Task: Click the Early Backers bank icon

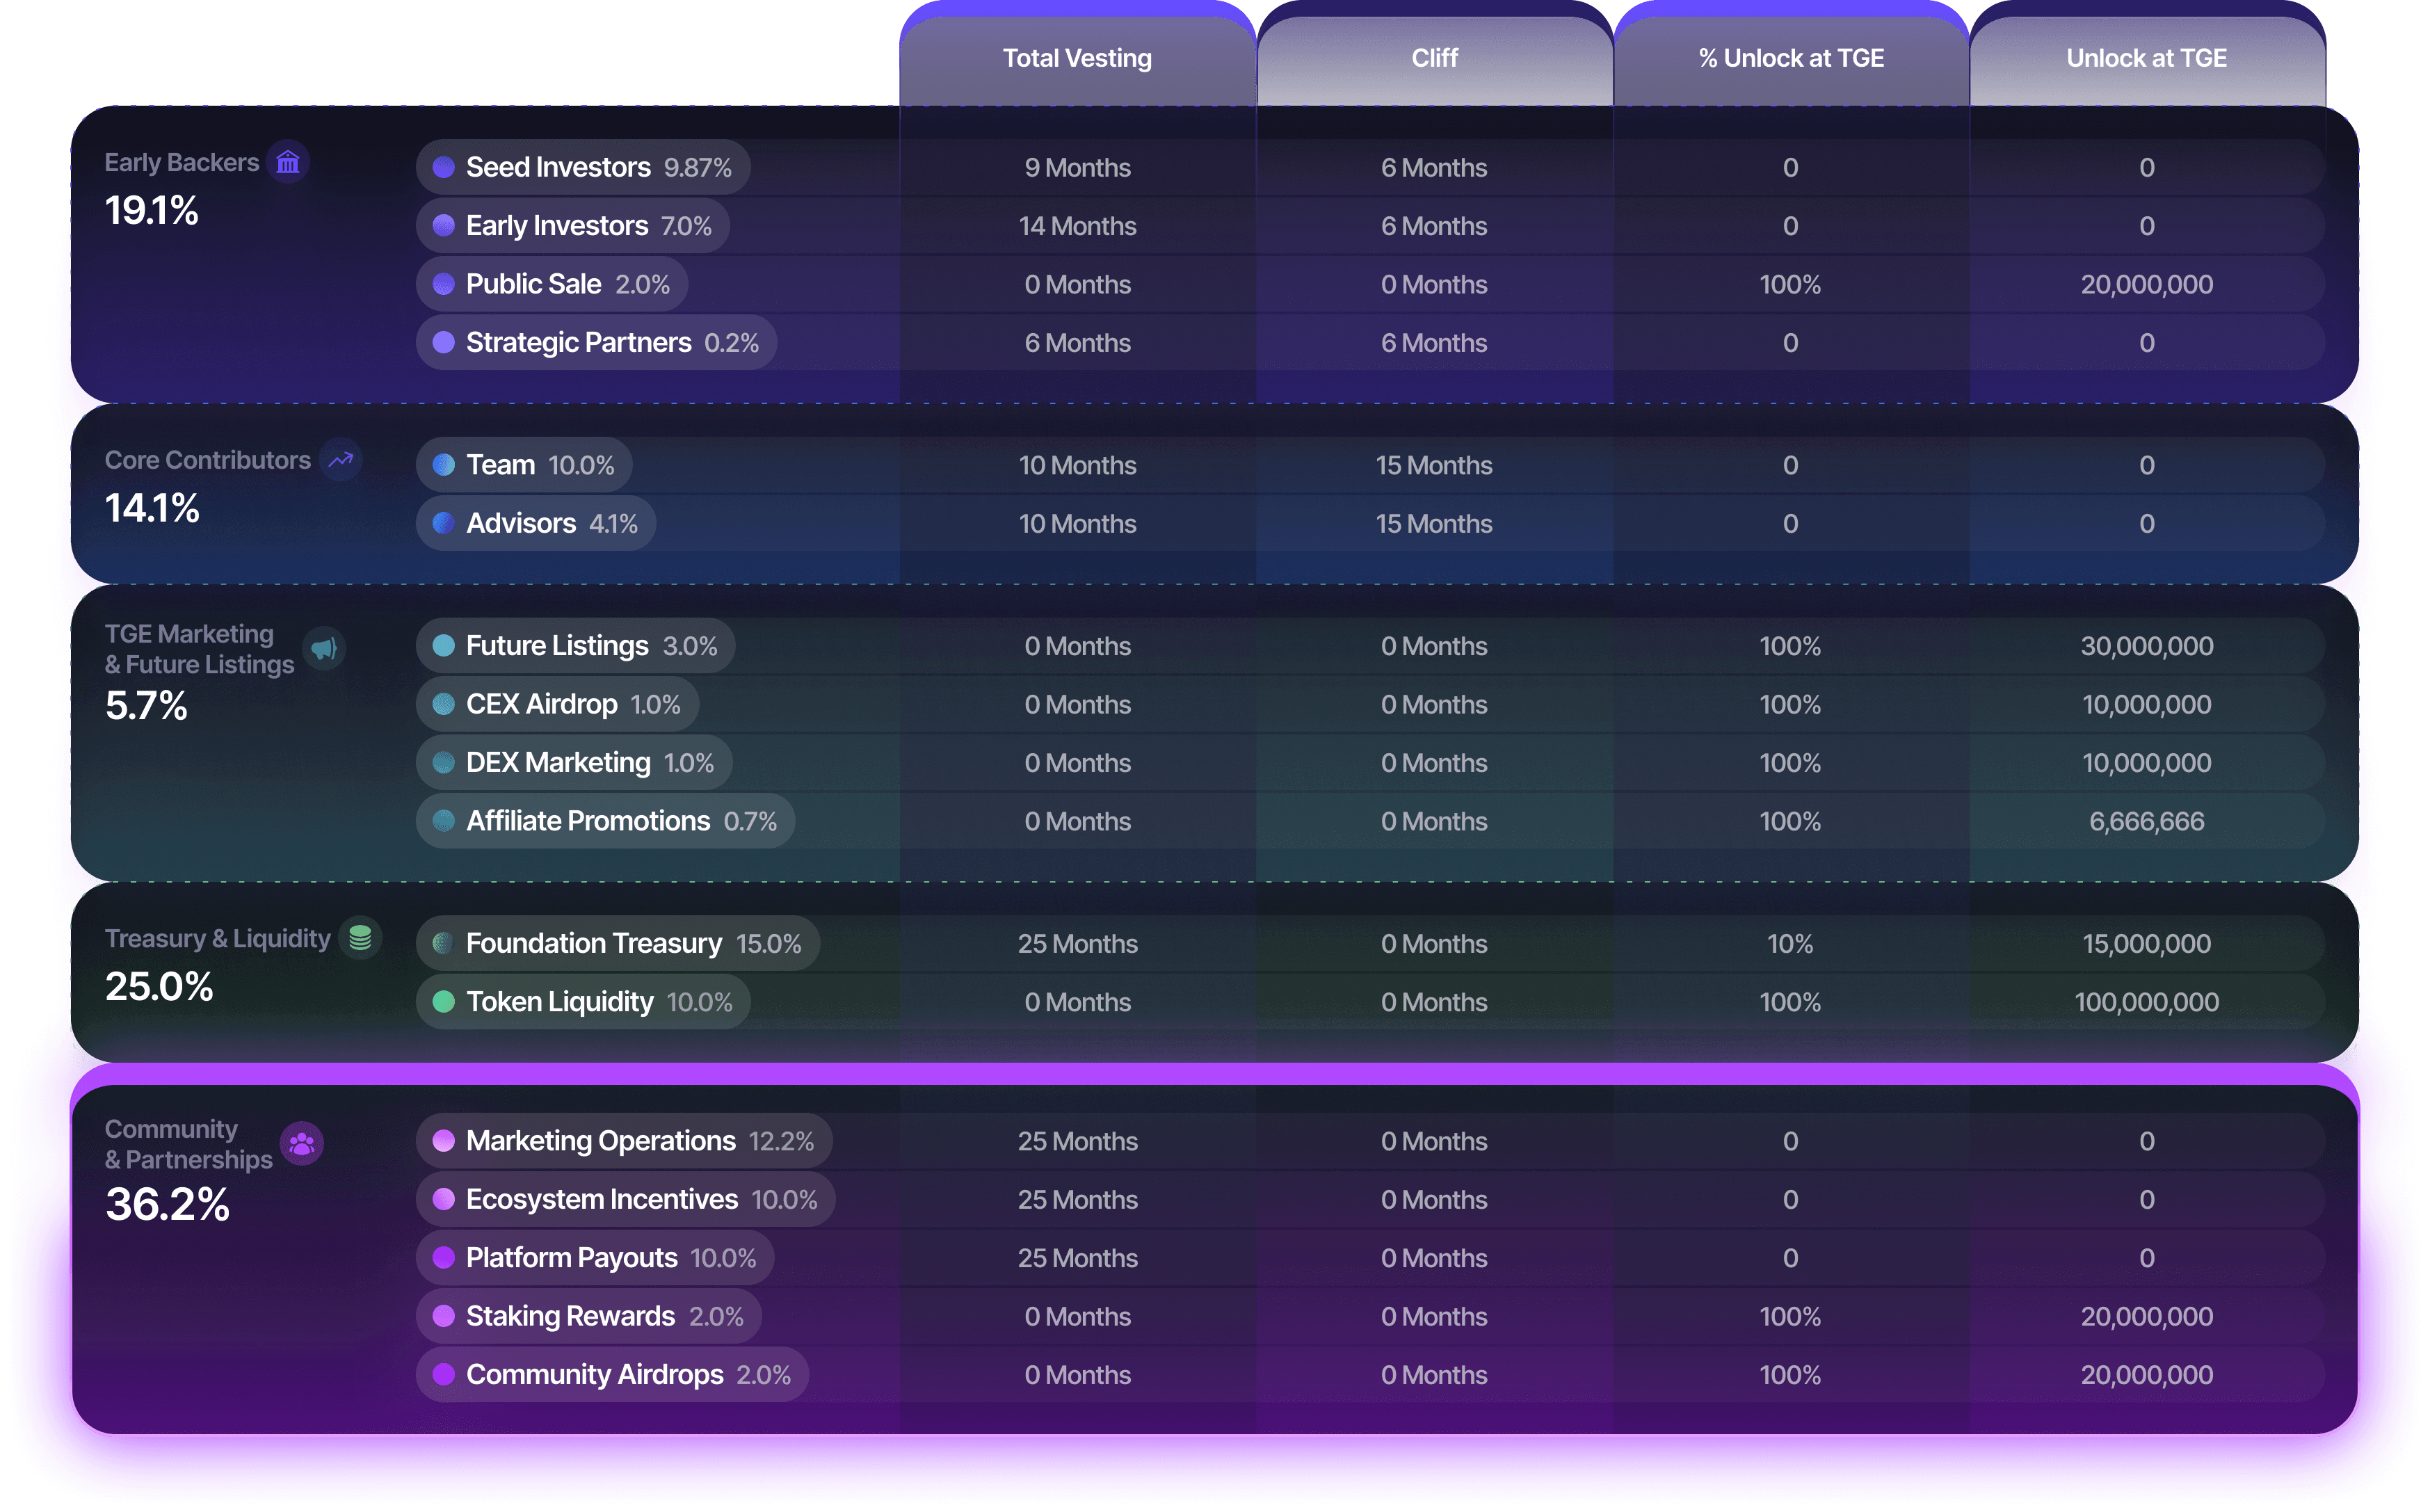Action: point(288,162)
